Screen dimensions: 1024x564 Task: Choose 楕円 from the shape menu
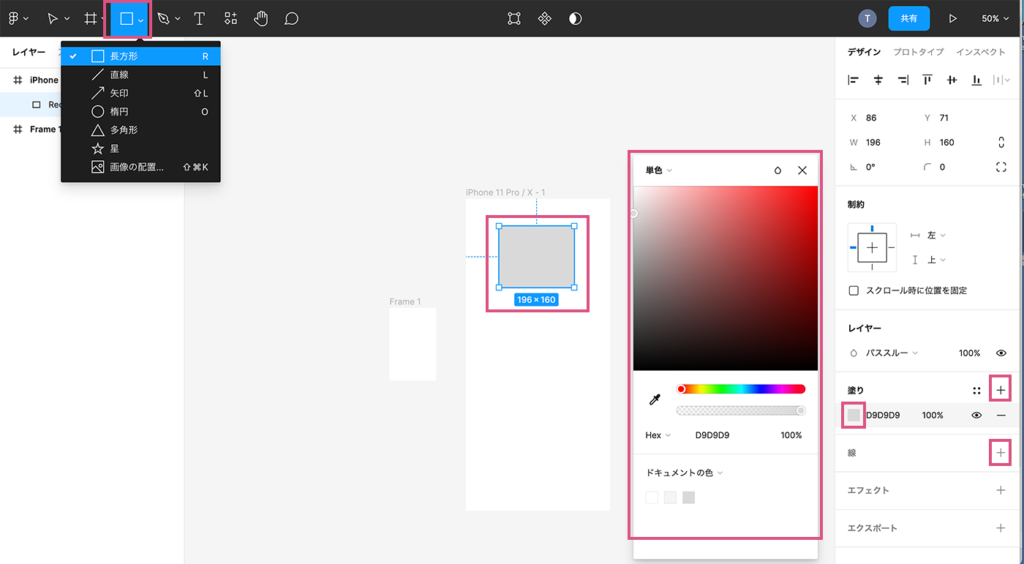click(119, 112)
